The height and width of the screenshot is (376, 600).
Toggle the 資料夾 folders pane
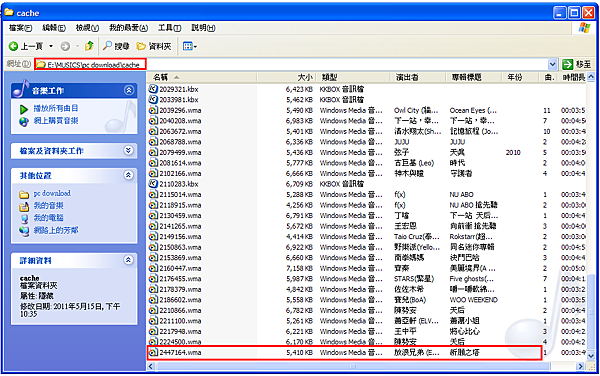click(154, 46)
